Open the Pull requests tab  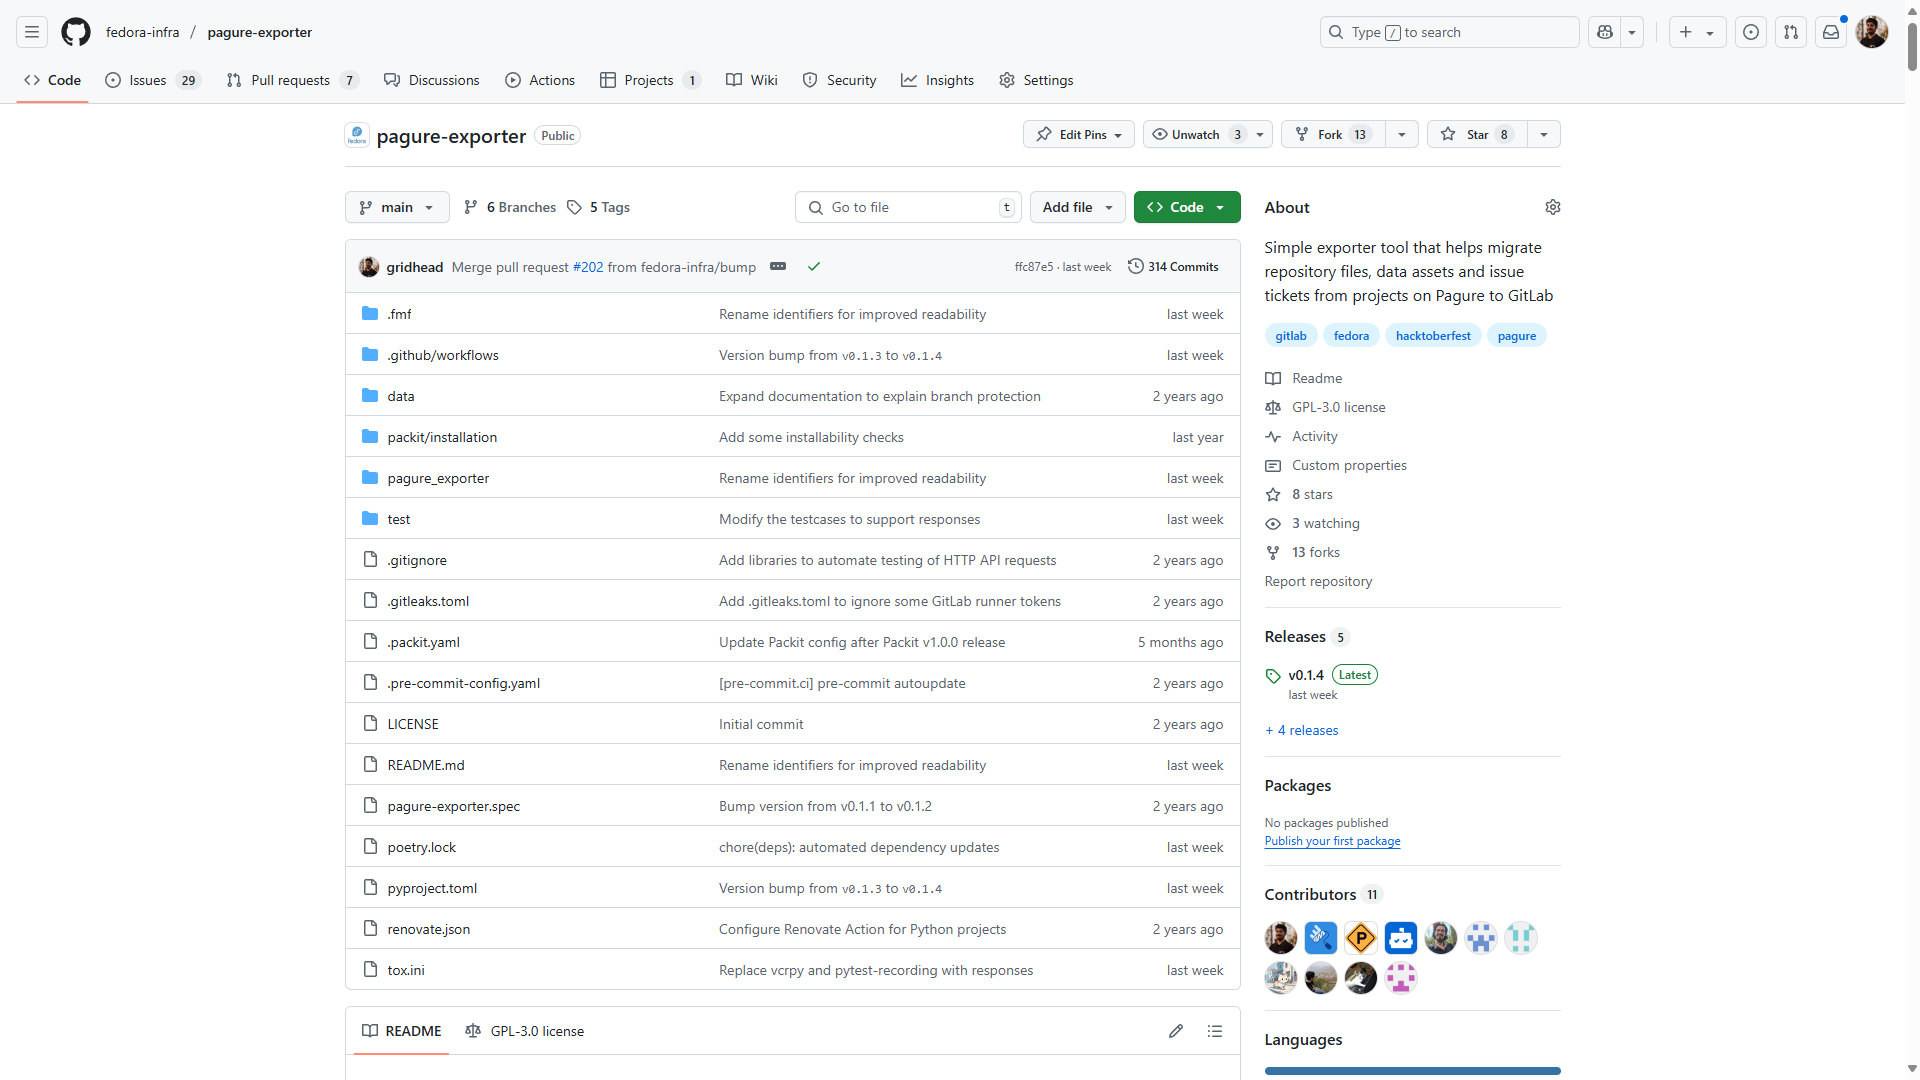[292, 80]
